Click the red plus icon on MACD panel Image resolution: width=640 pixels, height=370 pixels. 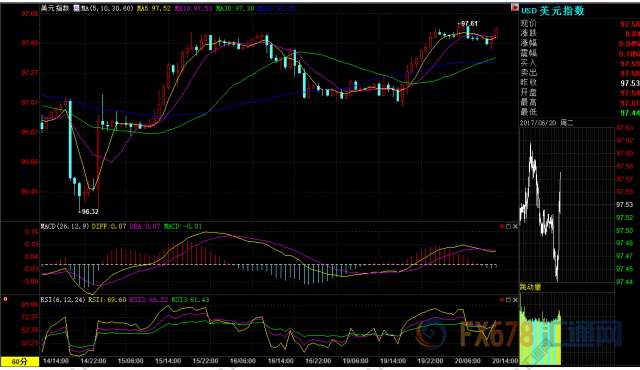pyautogui.click(x=502, y=226)
